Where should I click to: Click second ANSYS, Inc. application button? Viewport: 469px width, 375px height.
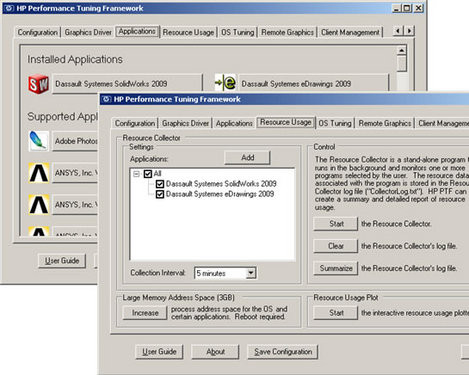pyautogui.click(x=75, y=205)
